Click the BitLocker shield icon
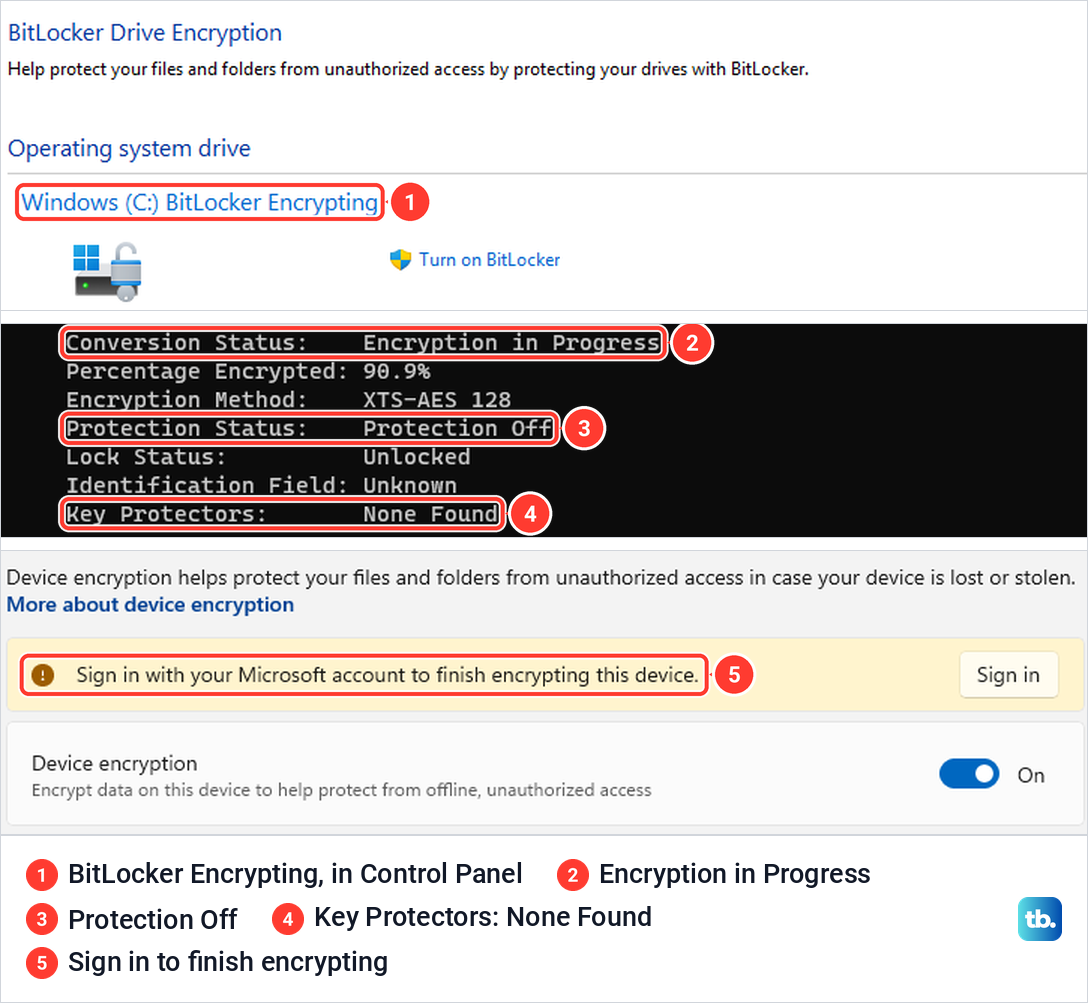1088x1003 pixels. [400, 259]
